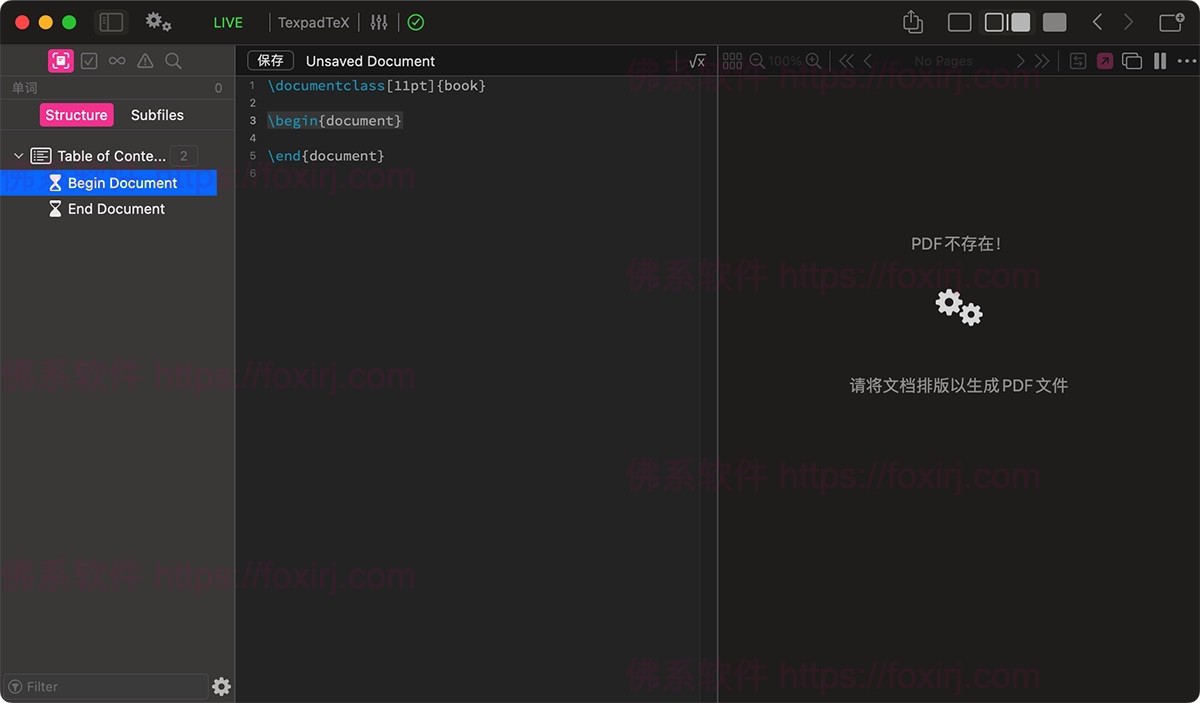1200x703 pixels.
Task: Open PDF in external viewer with pink arrow button
Action: click(x=1104, y=60)
